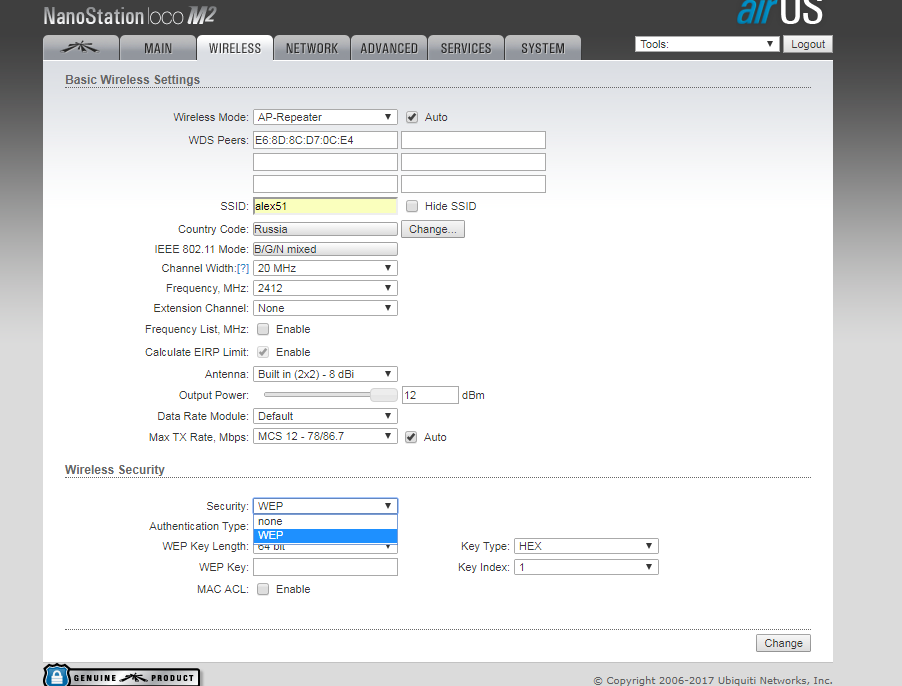Image resolution: width=902 pixels, height=686 pixels.
Task: Enable the MAC ACL checkbox
Action: click(263, 589)
